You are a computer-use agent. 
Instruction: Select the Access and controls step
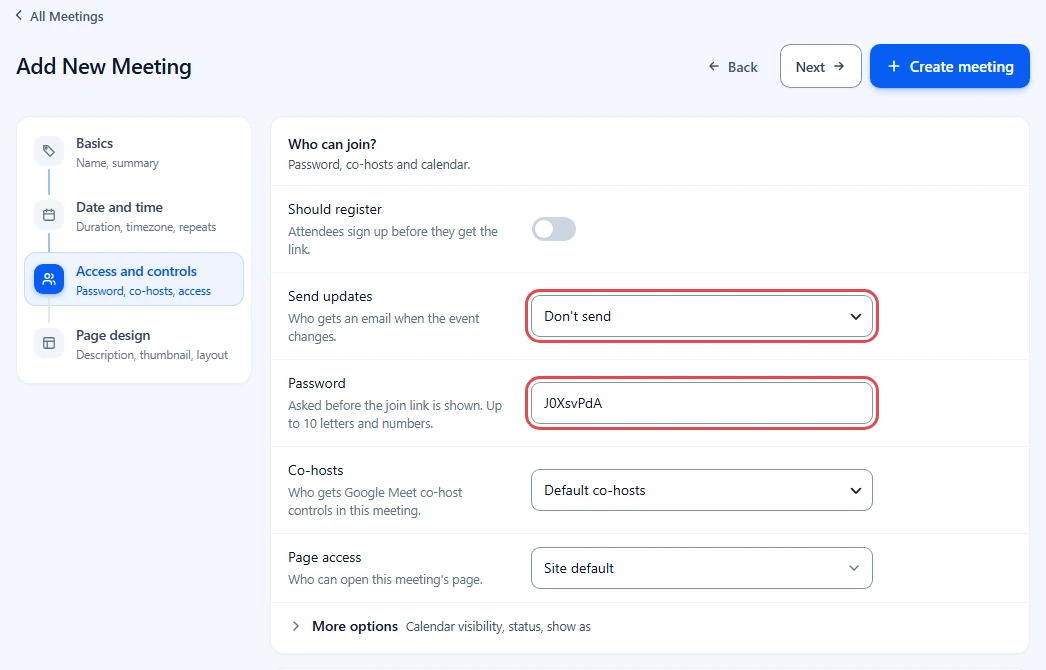[x=133, y=279]
